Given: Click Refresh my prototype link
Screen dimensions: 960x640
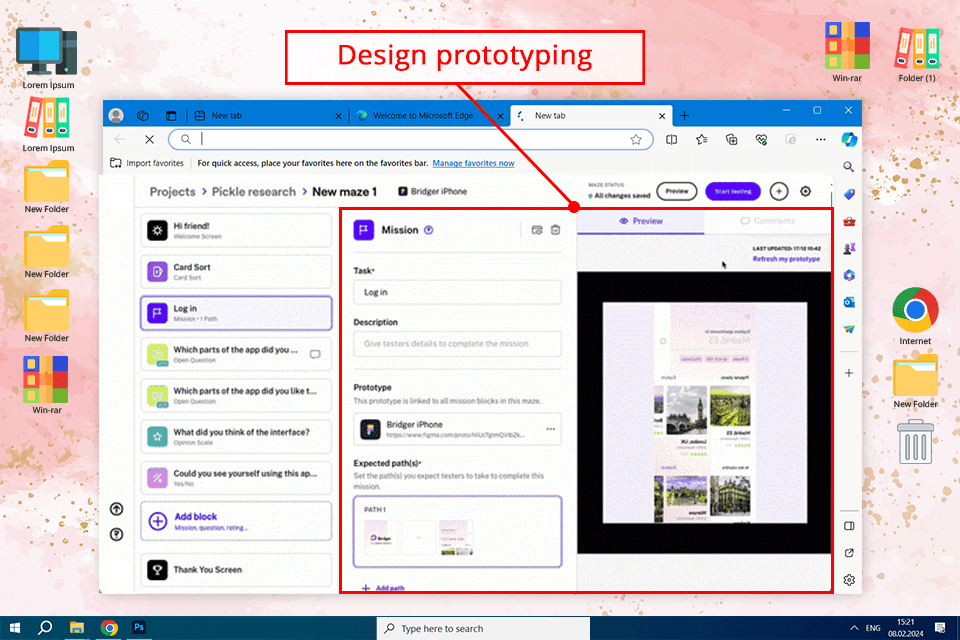Looking at the screenshot, I should click(786, 258).
